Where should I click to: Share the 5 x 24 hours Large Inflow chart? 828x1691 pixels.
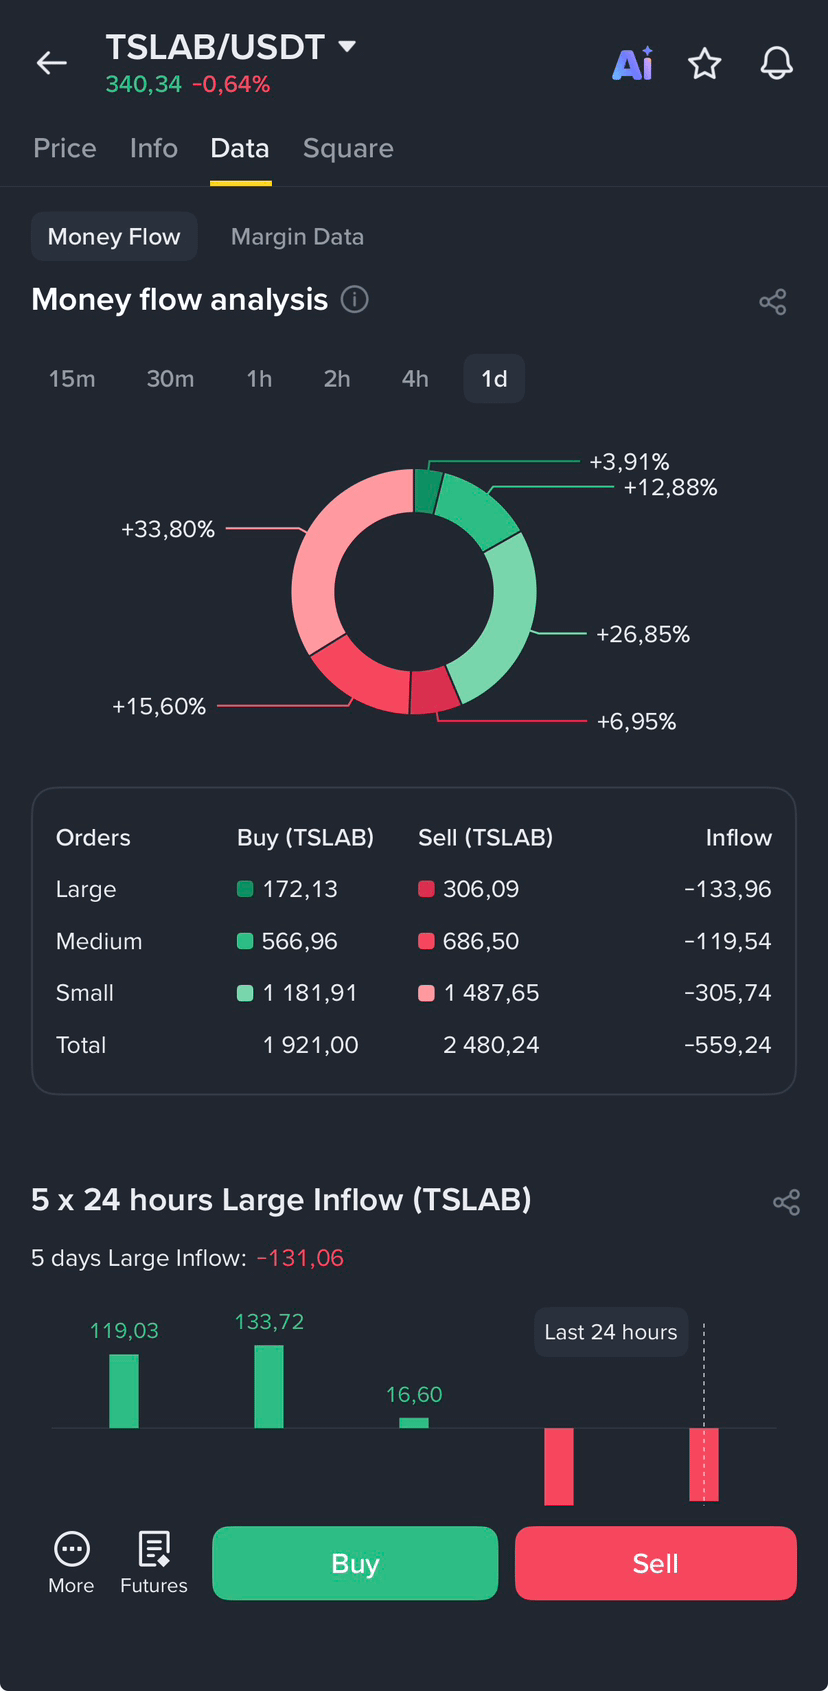(x=787, y=1202)
